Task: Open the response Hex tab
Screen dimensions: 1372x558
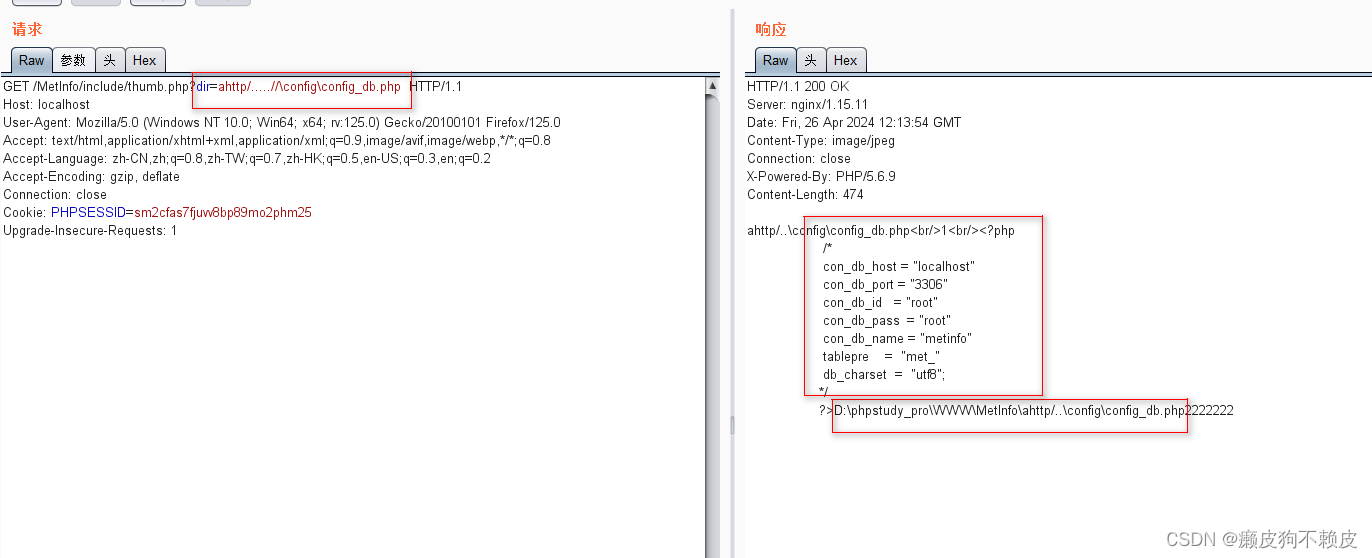Action: 846,60
